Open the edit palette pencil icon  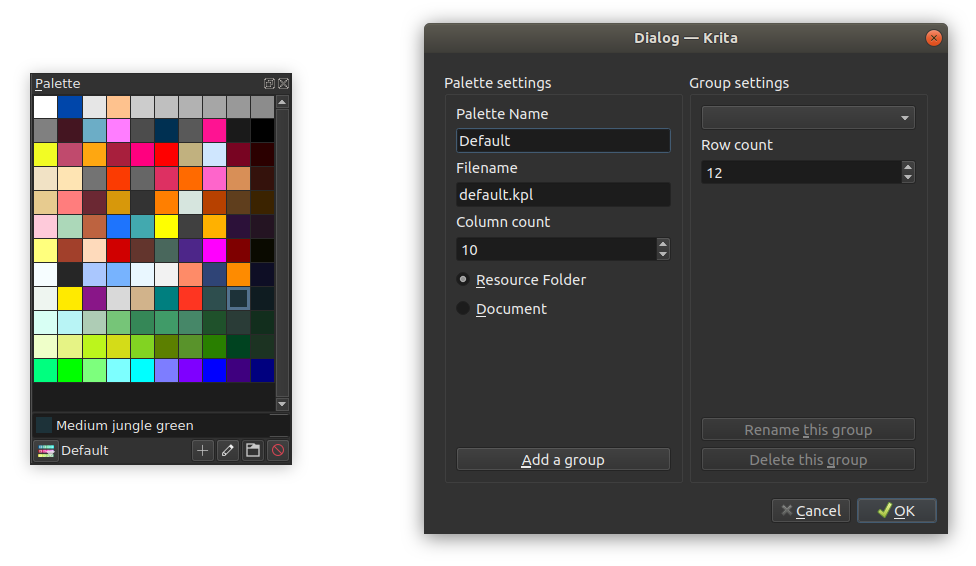point(228,450)
